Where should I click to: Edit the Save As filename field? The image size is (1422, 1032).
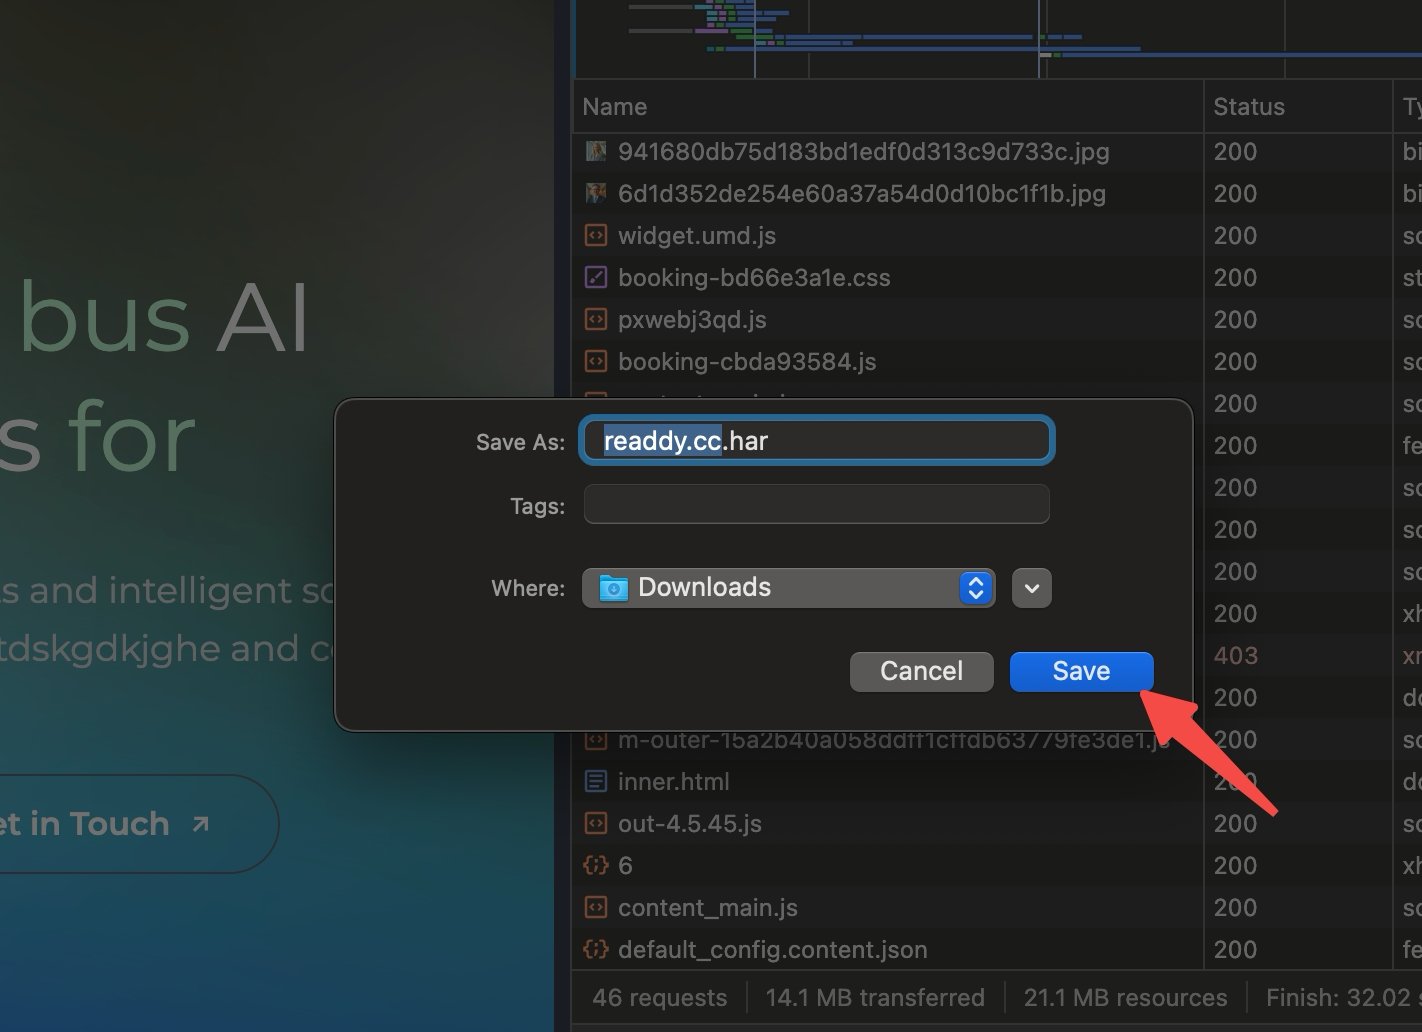point(816,441)
